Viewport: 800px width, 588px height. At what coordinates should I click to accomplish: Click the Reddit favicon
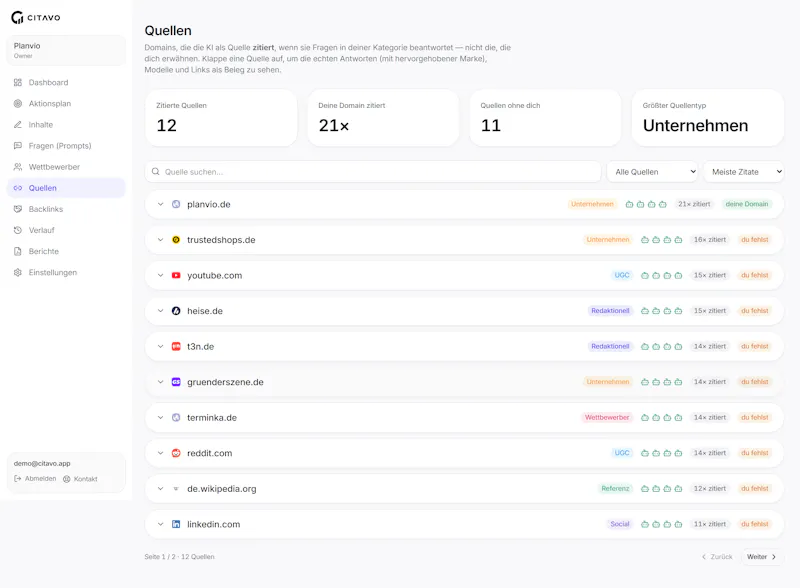coord(176,453)
